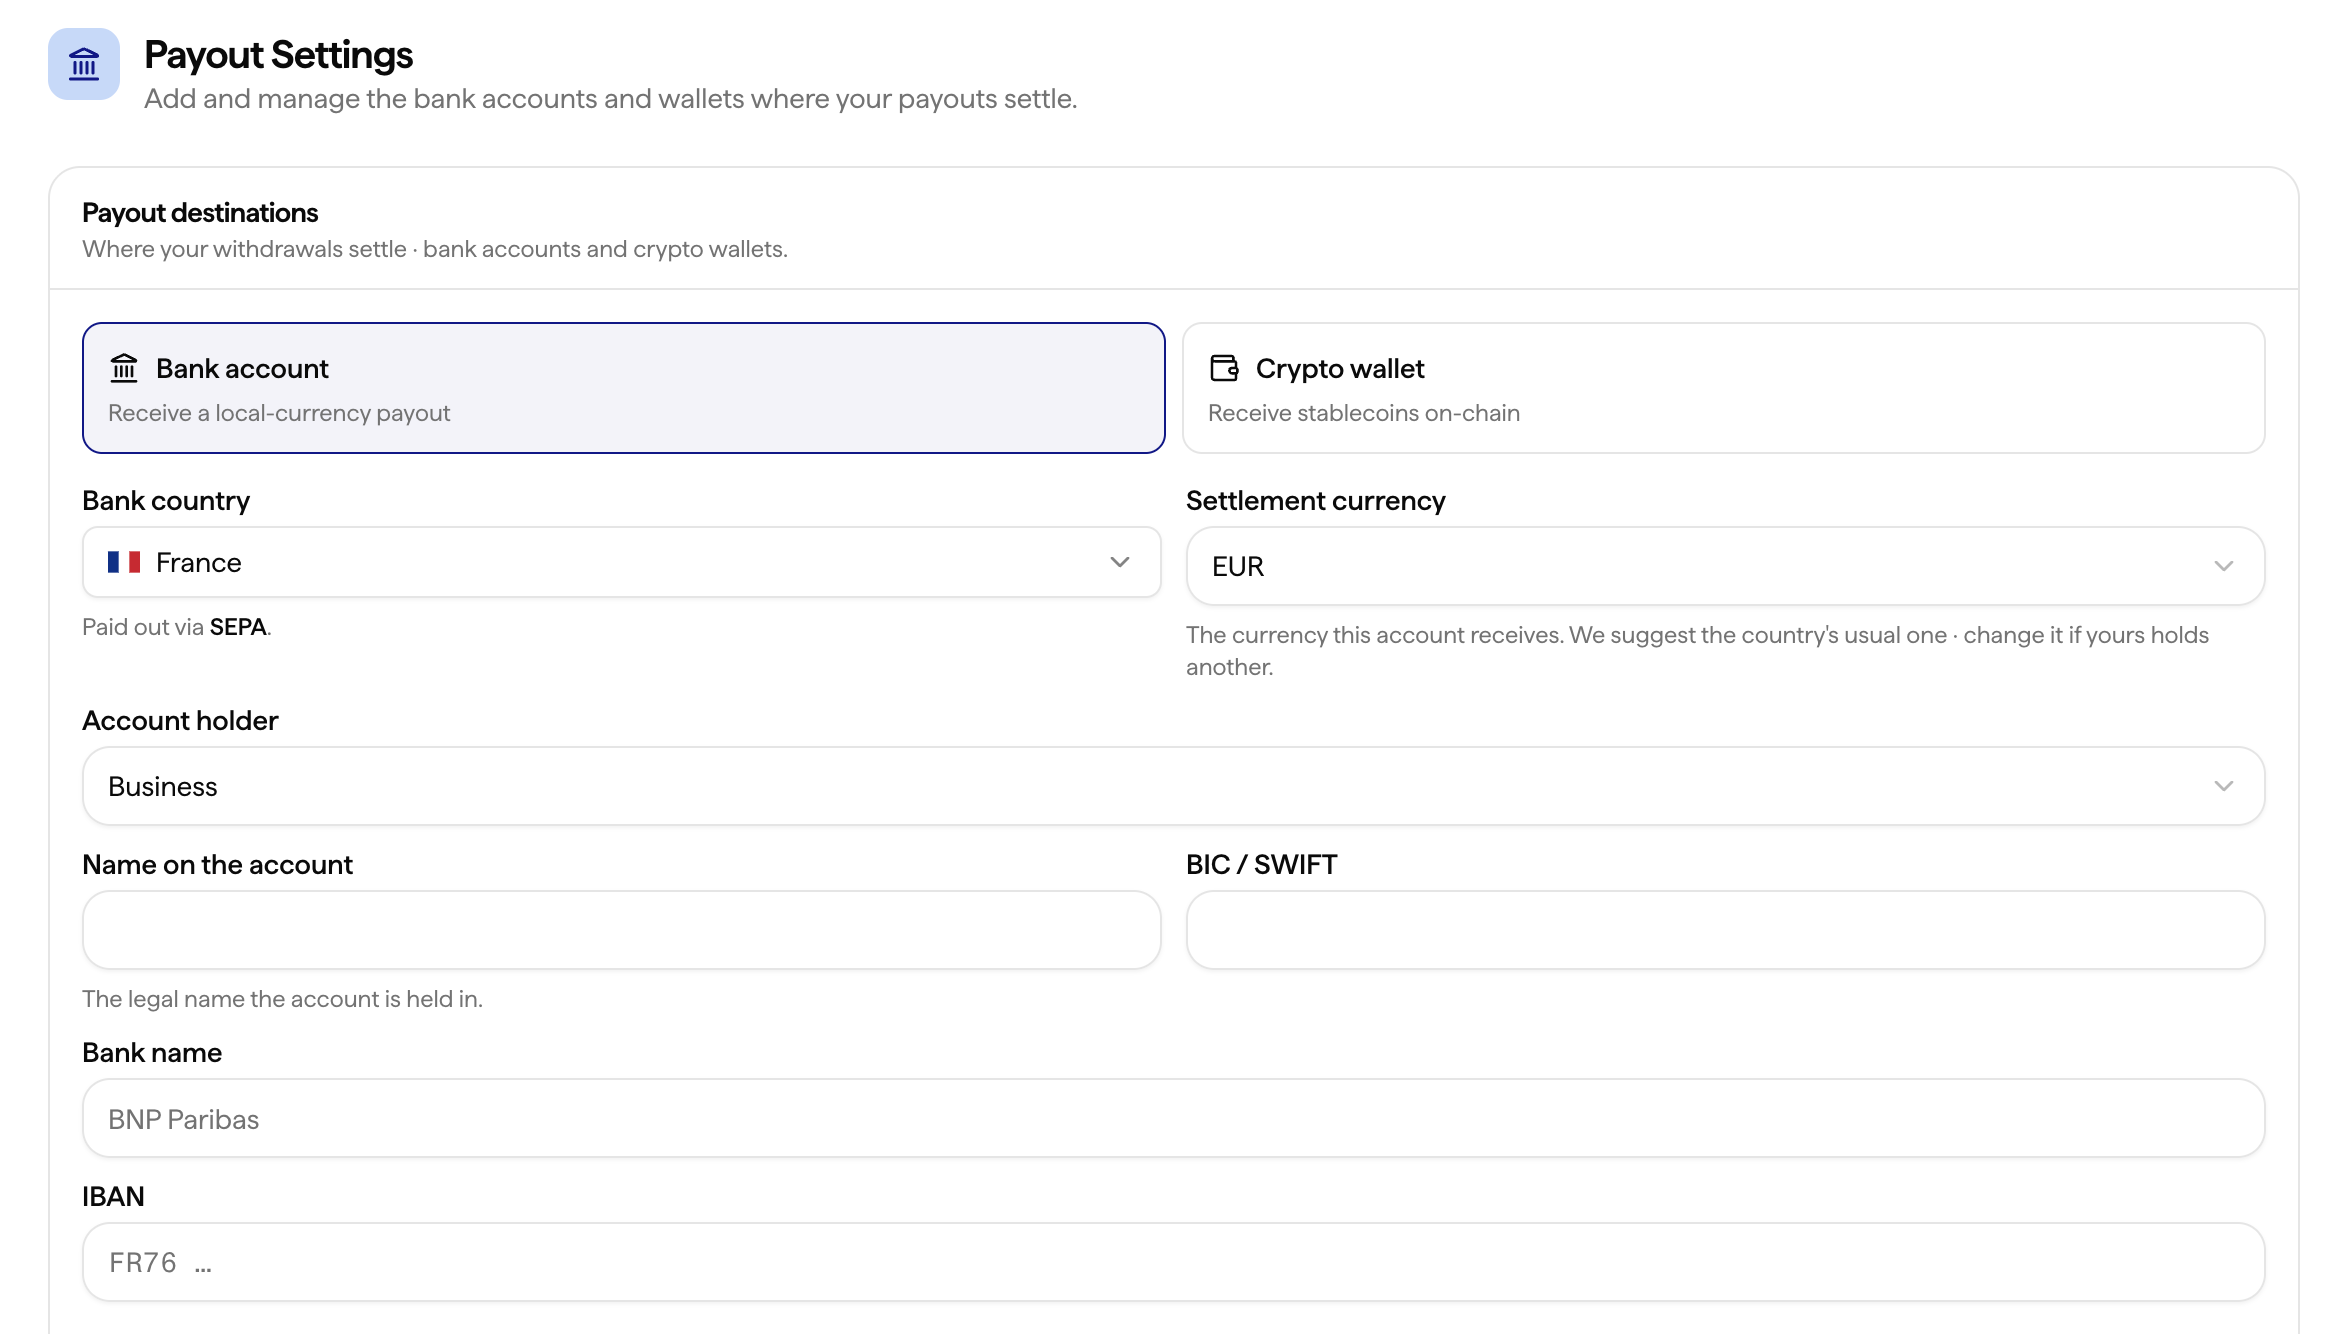Image resolution: width=2352 pixels, height=1334 pixels.
Task: Click the 'Receive stablecoins on-chain' description
Action: click(1364, 413)
